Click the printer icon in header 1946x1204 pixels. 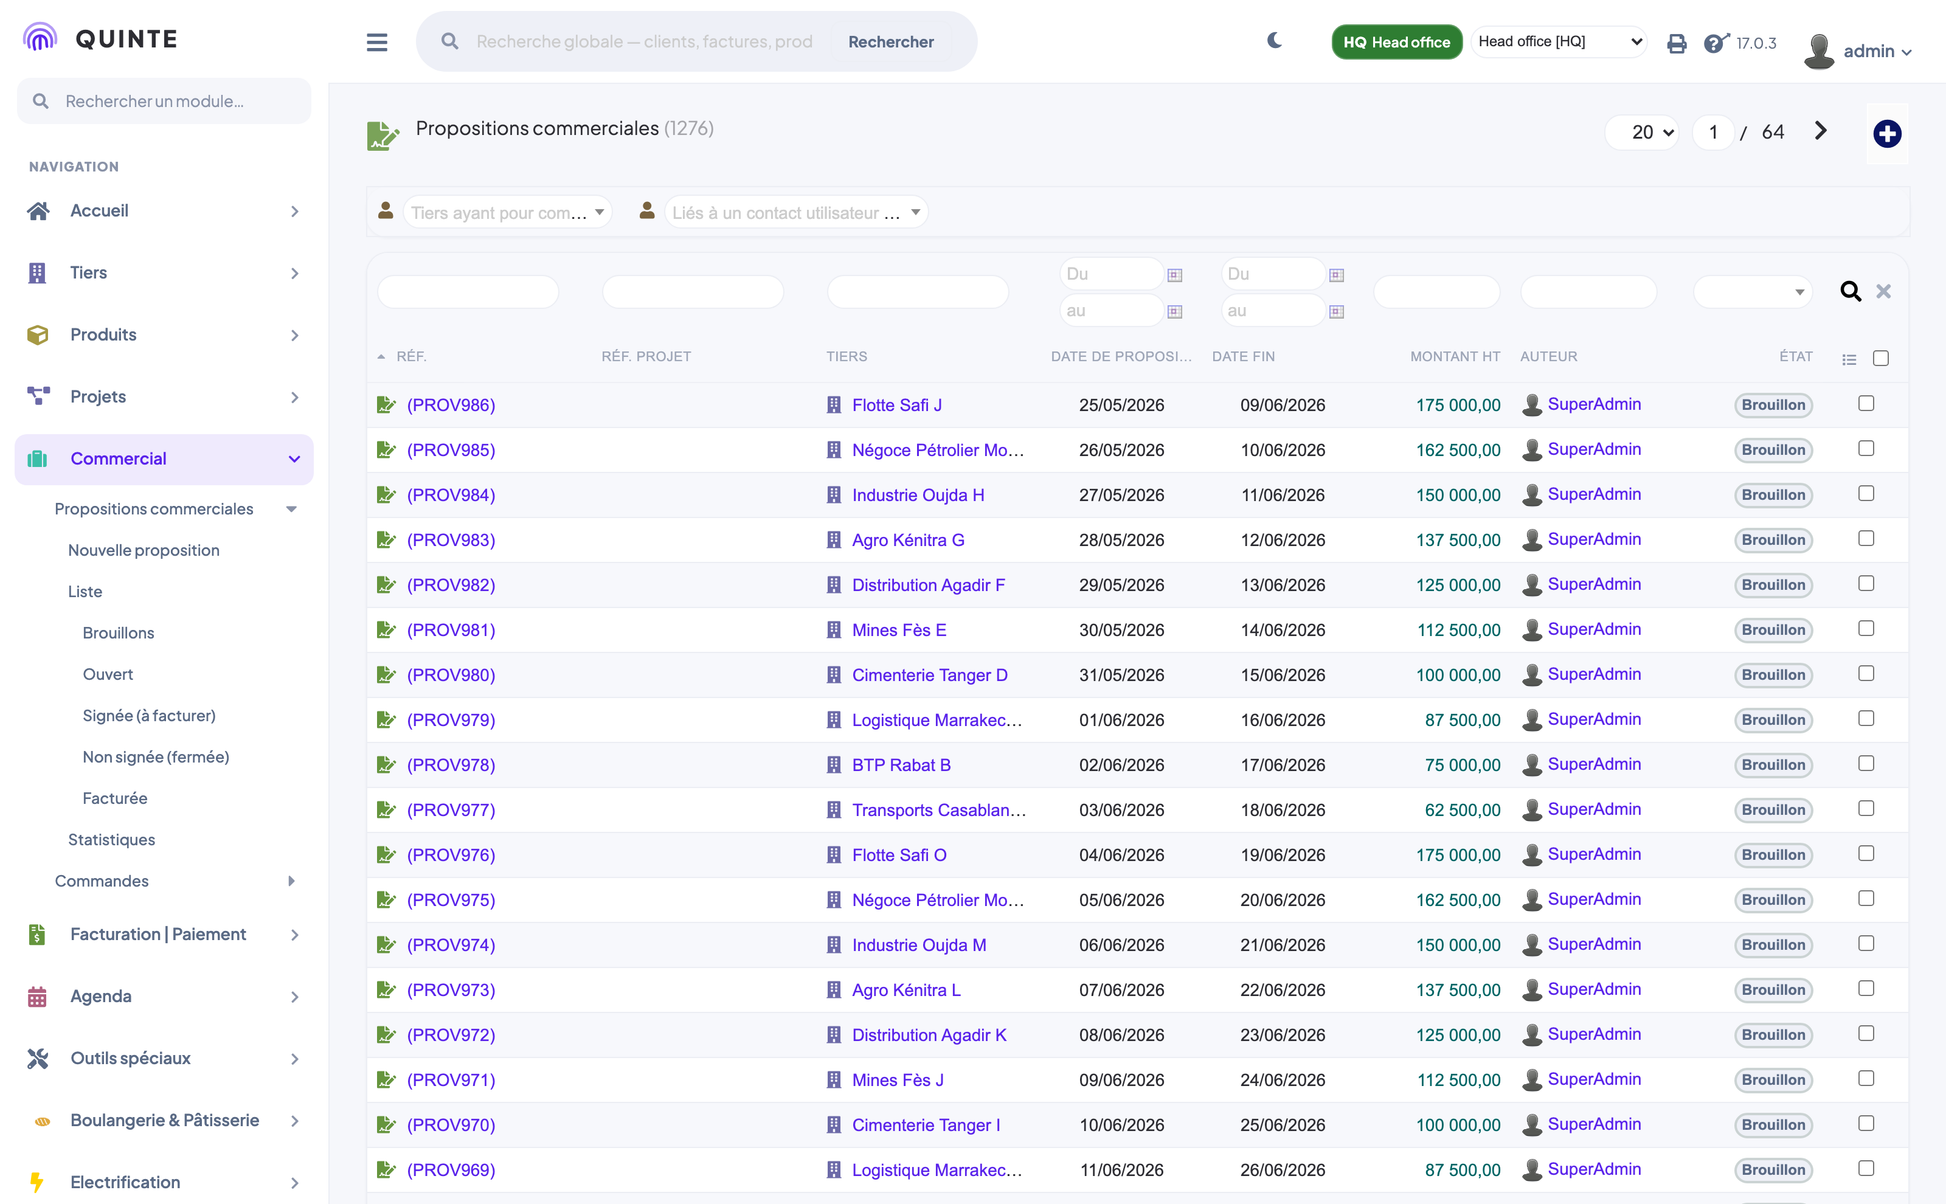click(x=1677, y=43)
